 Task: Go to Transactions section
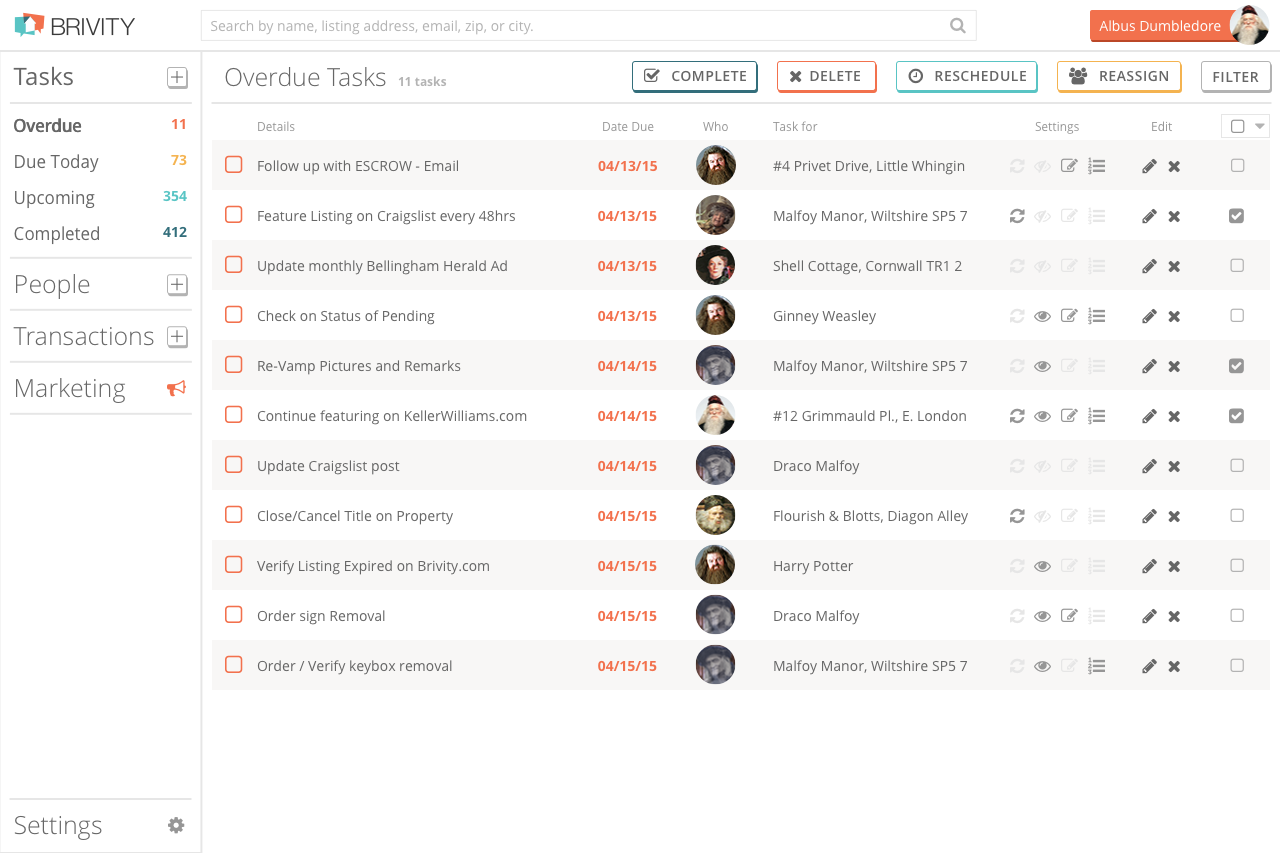pos(84,337)
